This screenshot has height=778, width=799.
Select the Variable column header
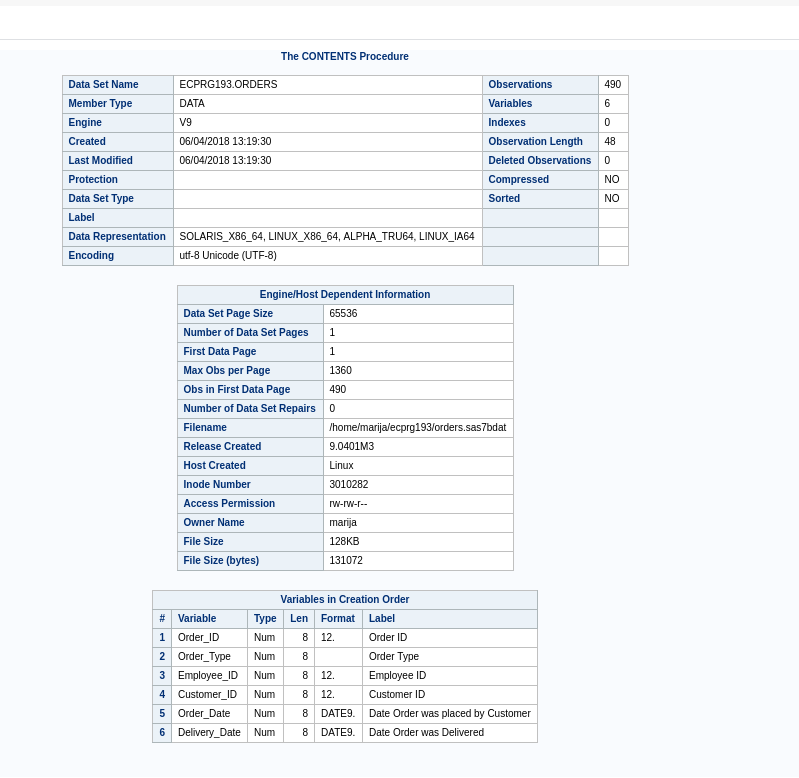point(197,619)
